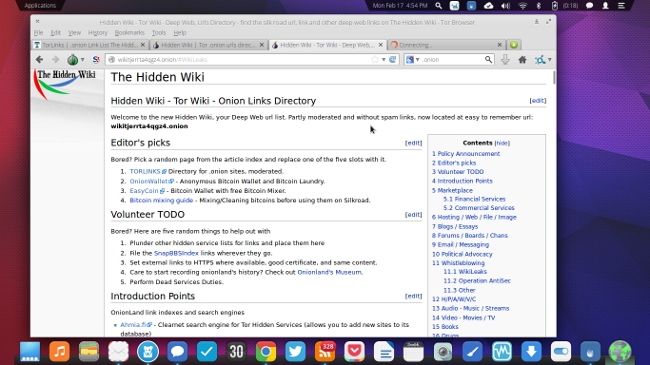Open RSS reader with 328 badge

(x=325, y=352)
